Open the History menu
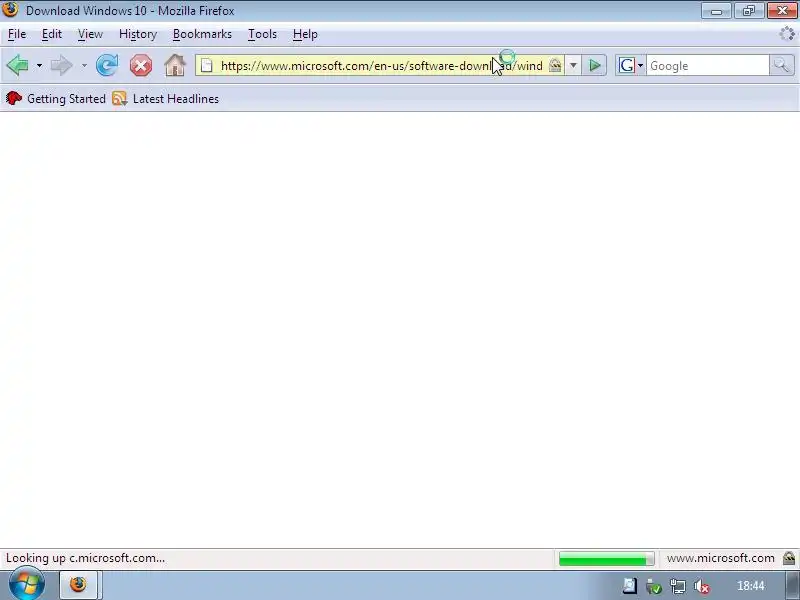Screen dimensions: 800x600 (x=138, y=34)
